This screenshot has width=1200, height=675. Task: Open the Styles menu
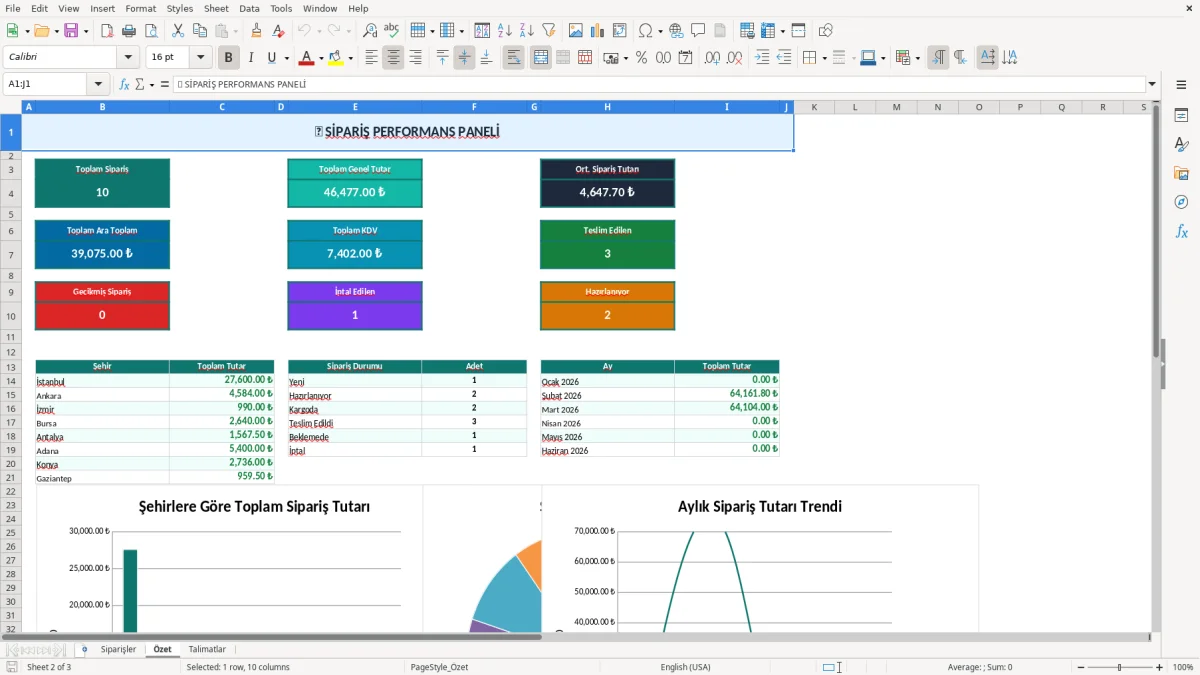tap(180, 8)
